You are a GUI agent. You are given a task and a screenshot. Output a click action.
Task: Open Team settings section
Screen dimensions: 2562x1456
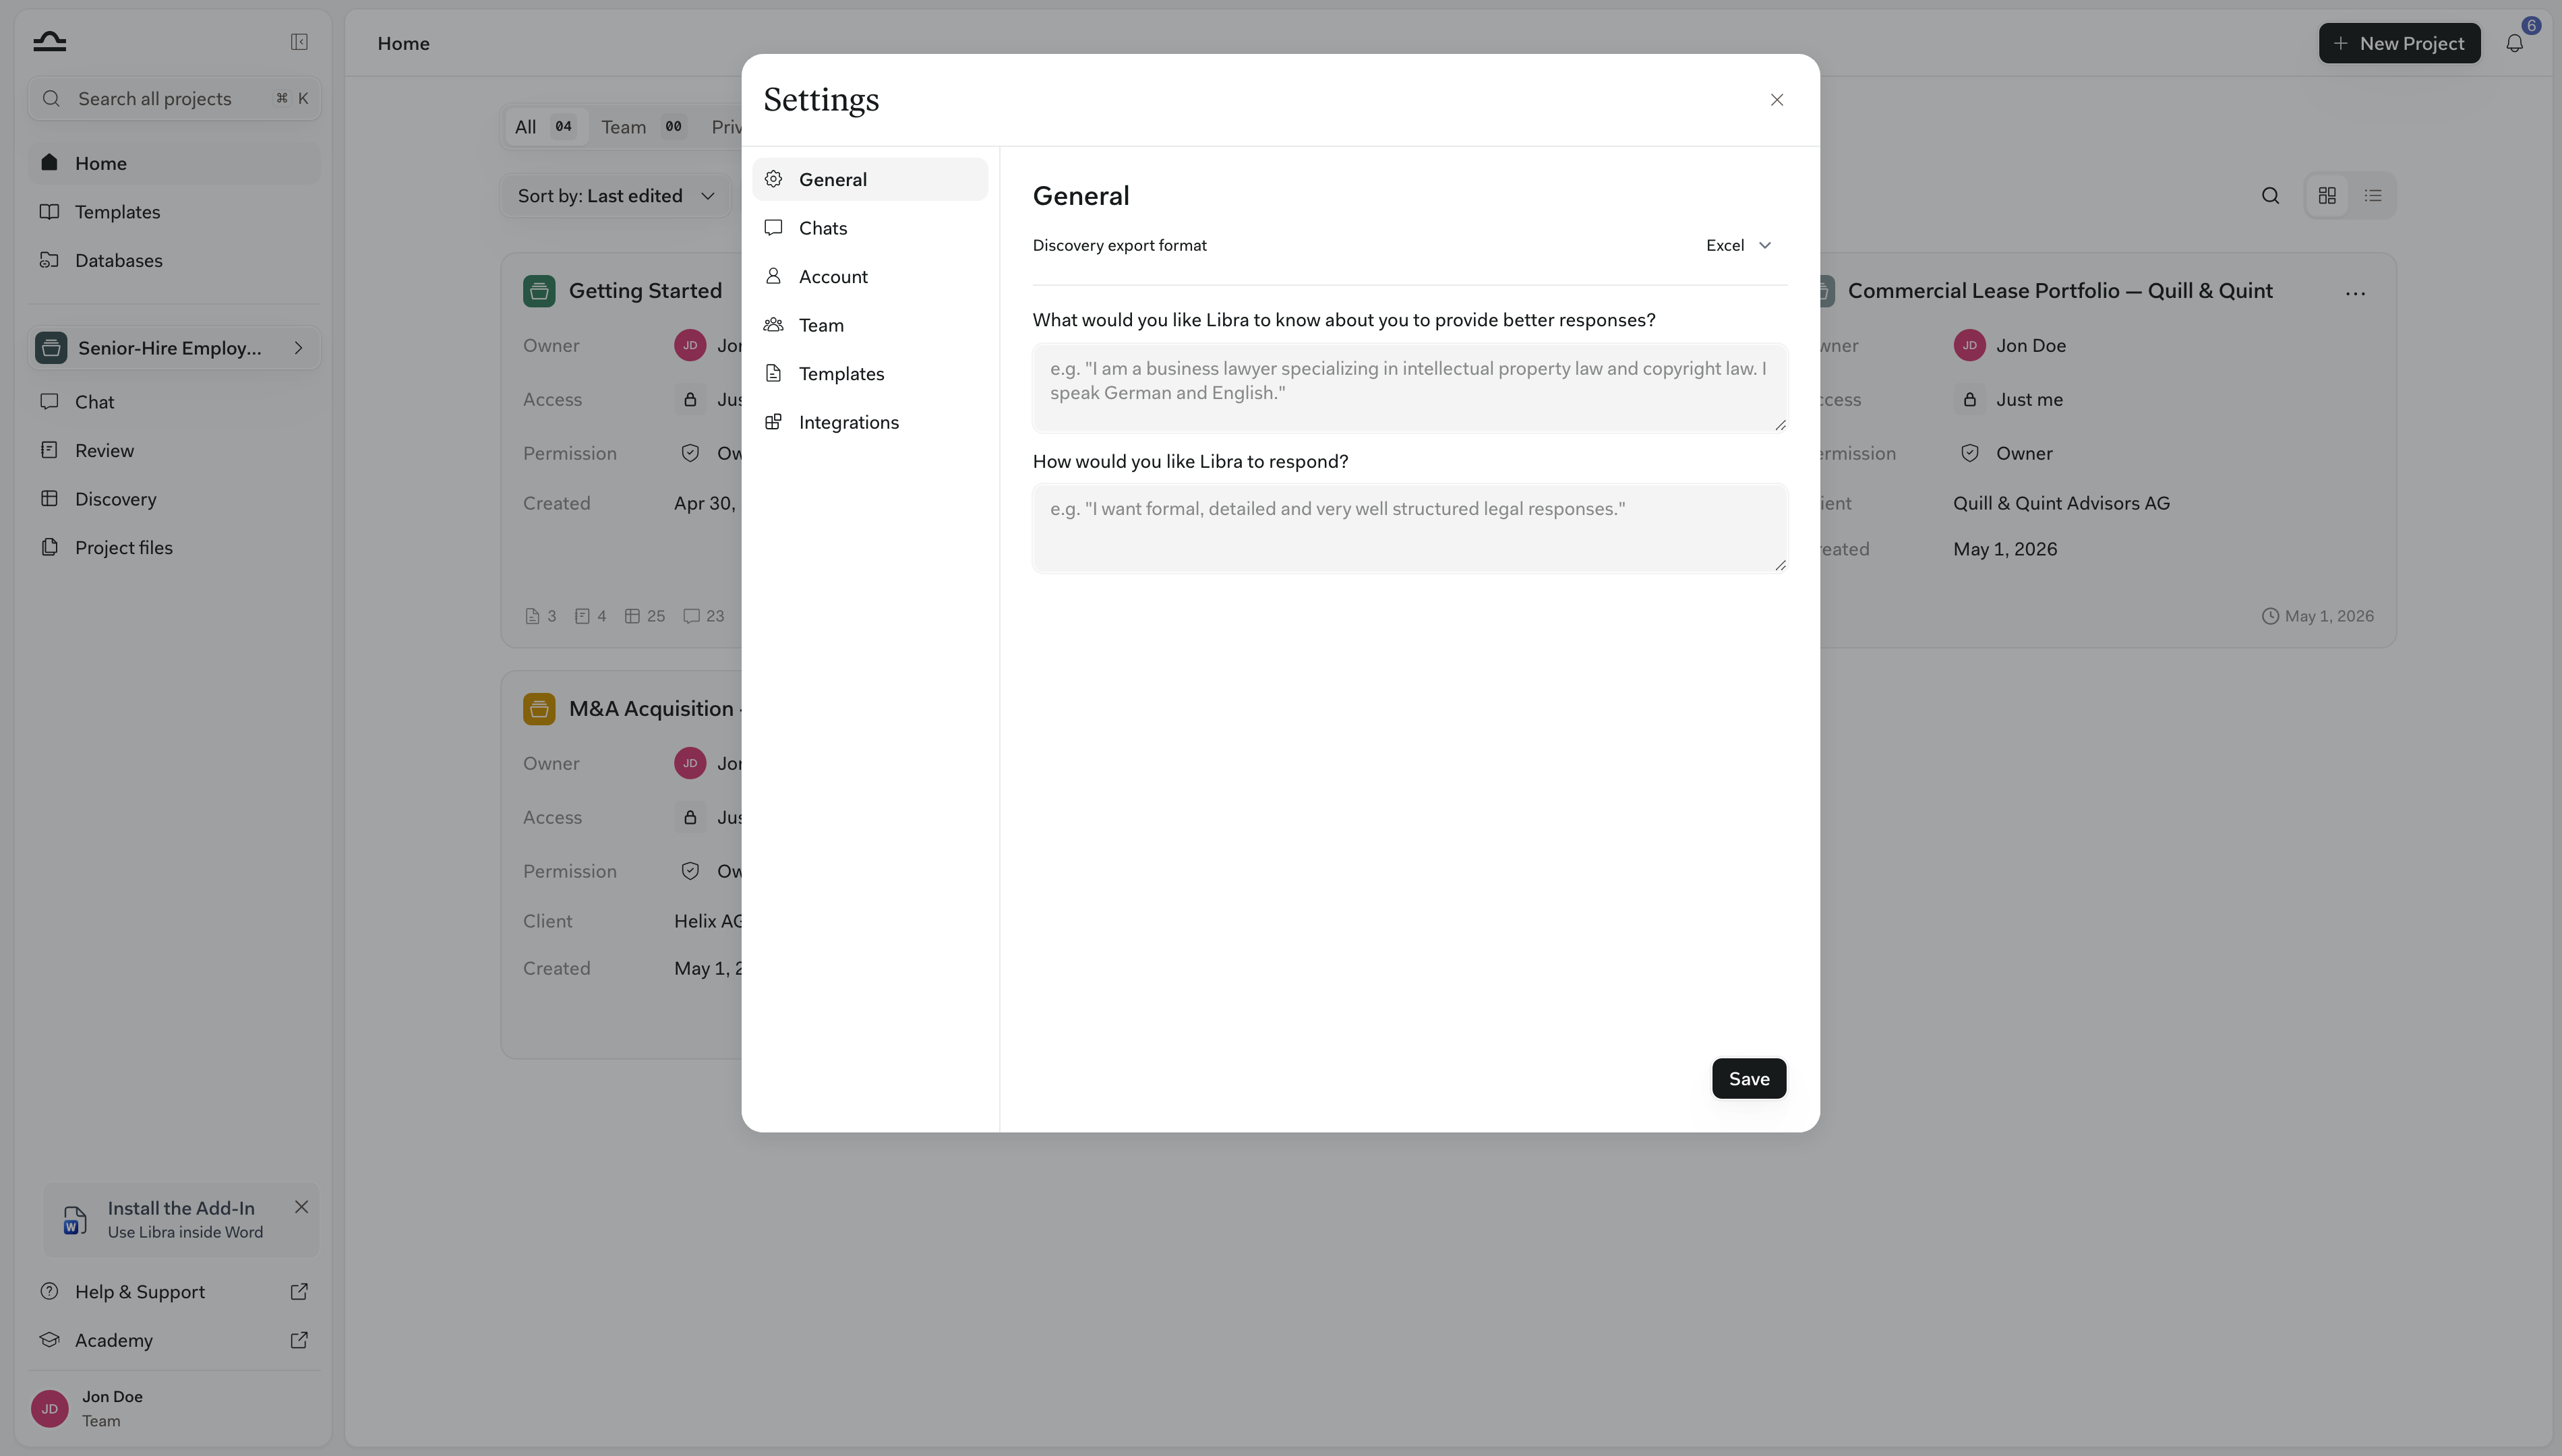[870, 325]
